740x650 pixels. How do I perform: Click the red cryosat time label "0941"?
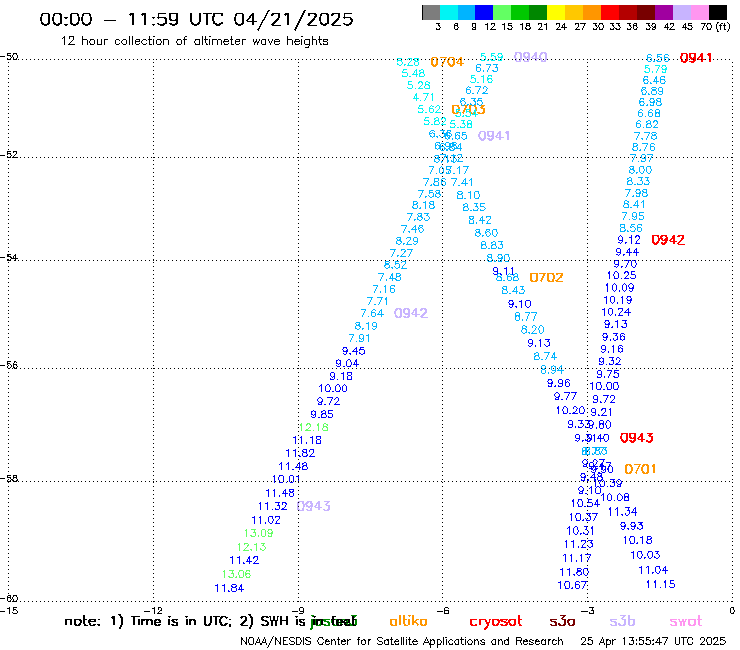(696, 58)
